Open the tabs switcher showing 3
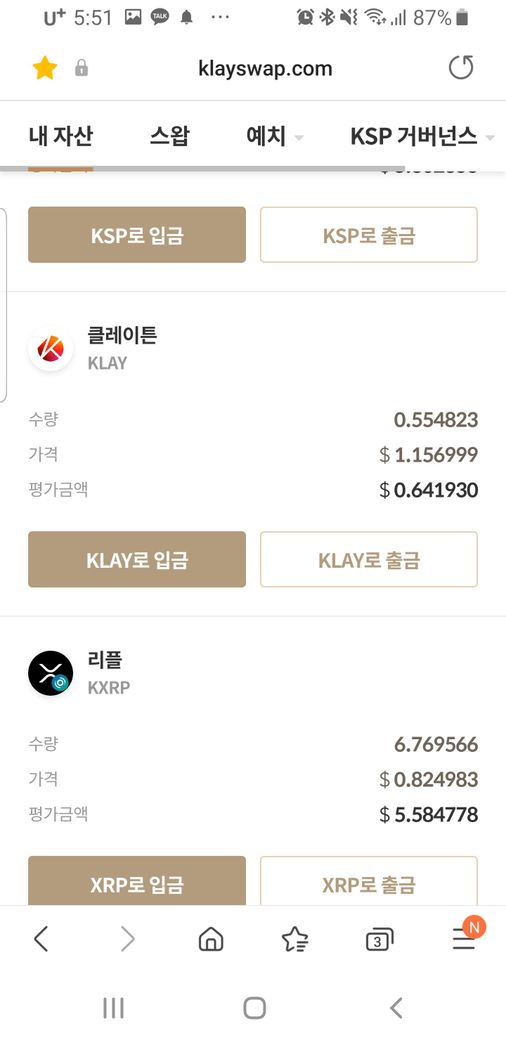506x1040 pixels. 379,940
